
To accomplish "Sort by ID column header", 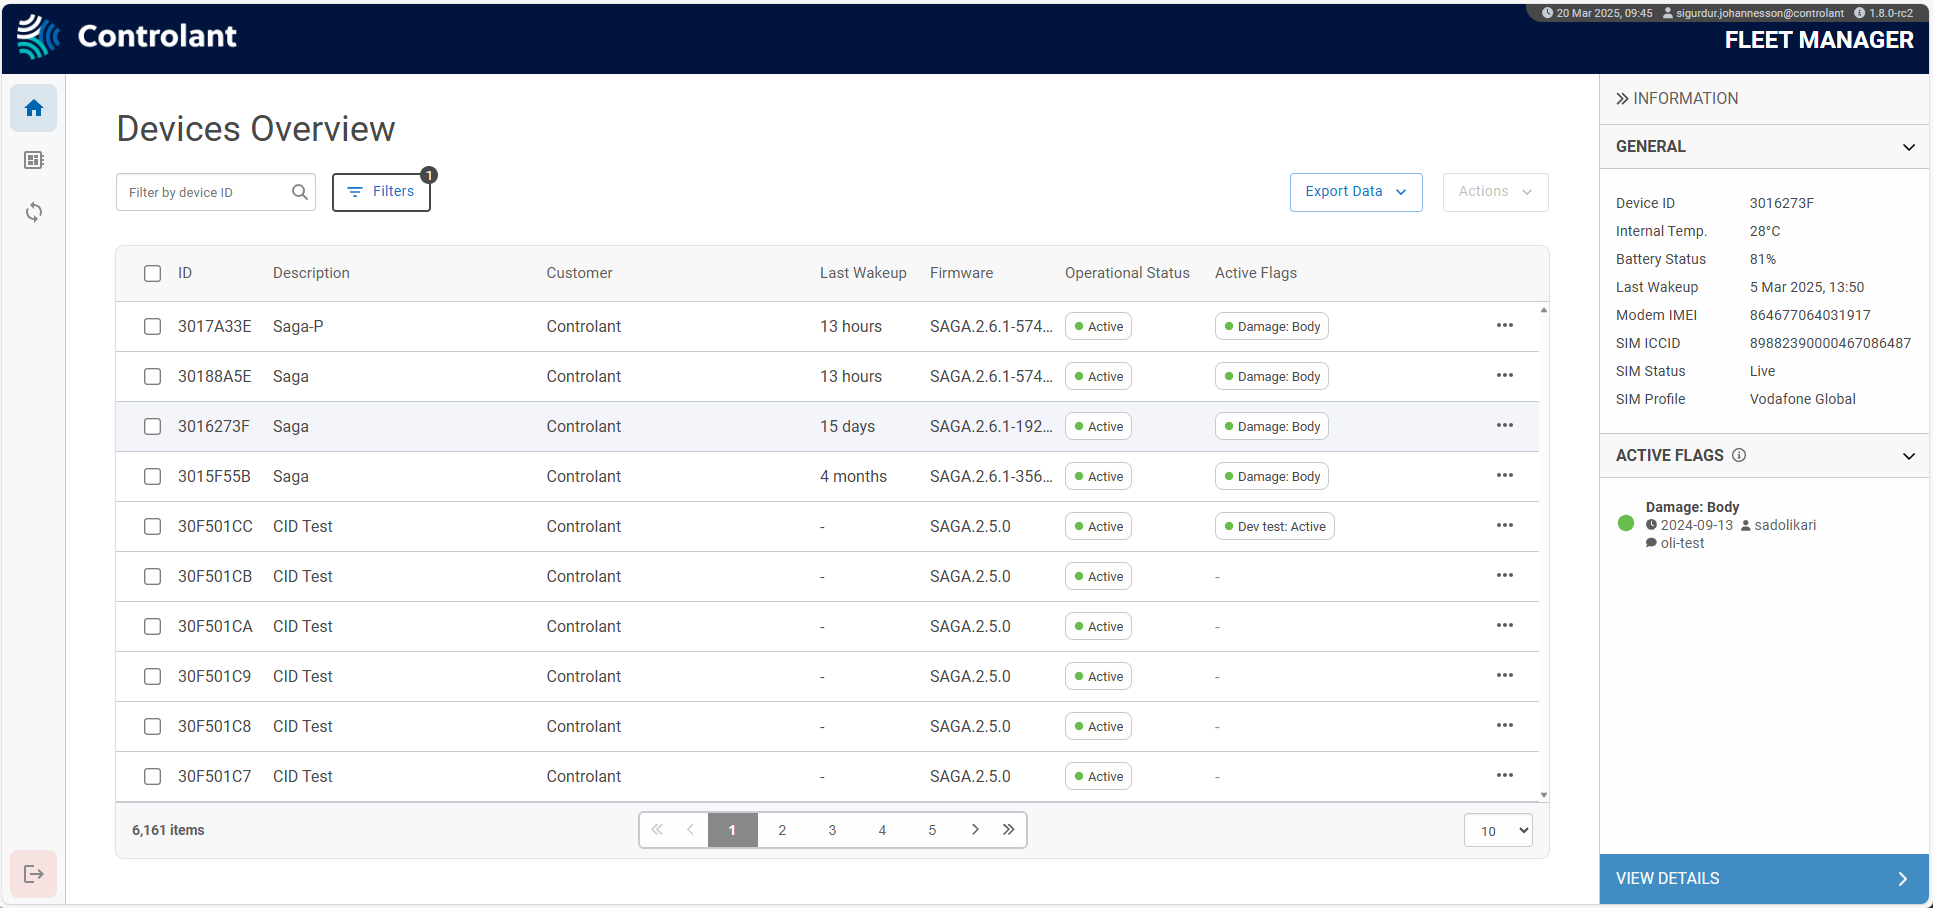I will point(185,273).
